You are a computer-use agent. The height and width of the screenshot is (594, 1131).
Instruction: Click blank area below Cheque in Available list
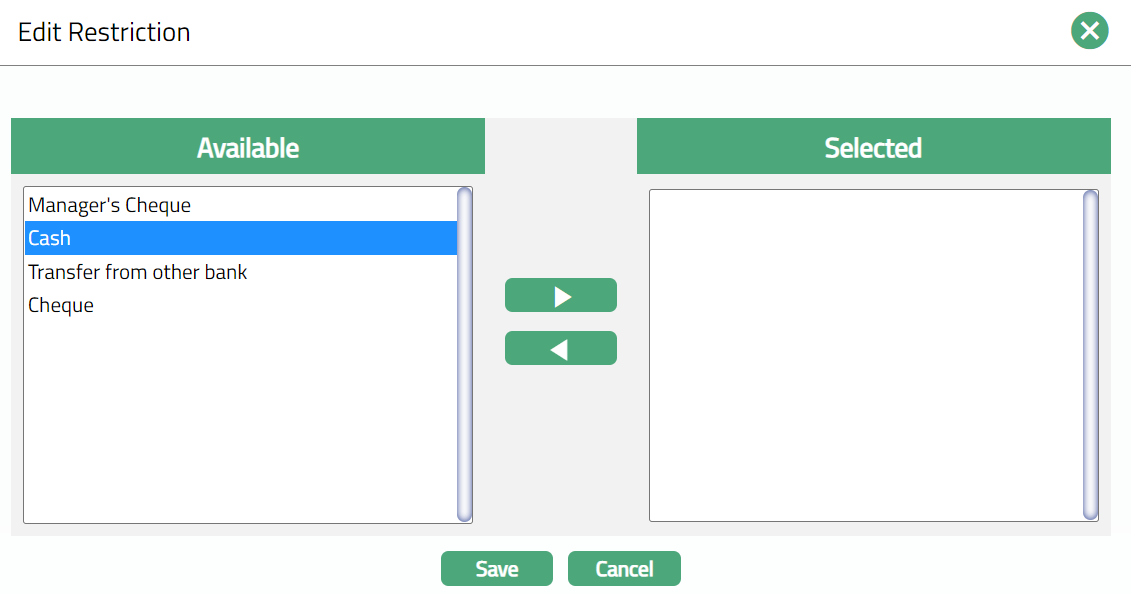pyautogui.click(x=240, y=420)
